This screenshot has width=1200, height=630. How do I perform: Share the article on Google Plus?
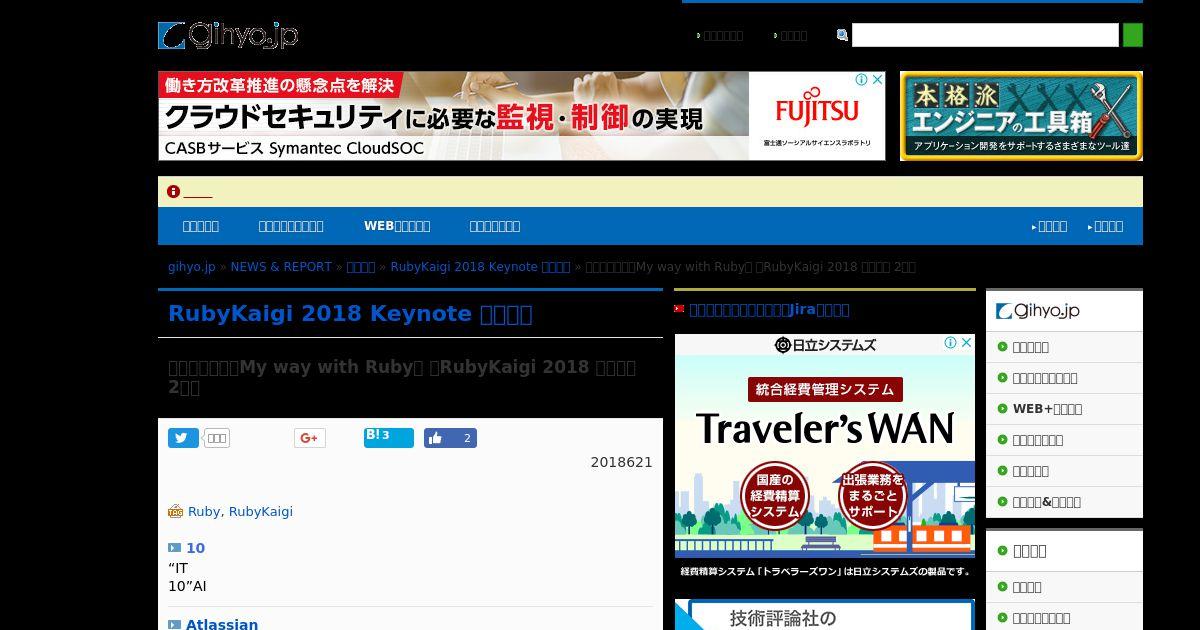(309, 438)
